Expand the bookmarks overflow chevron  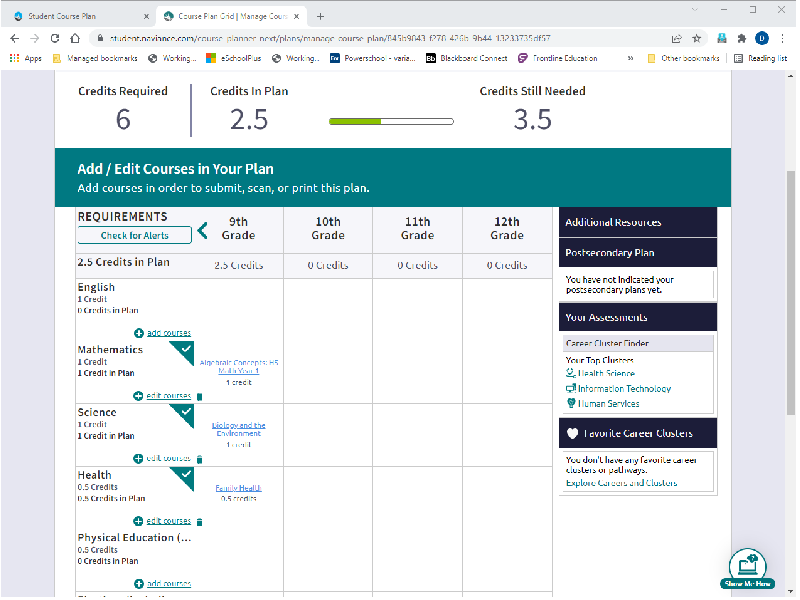(x=631, y=58)
